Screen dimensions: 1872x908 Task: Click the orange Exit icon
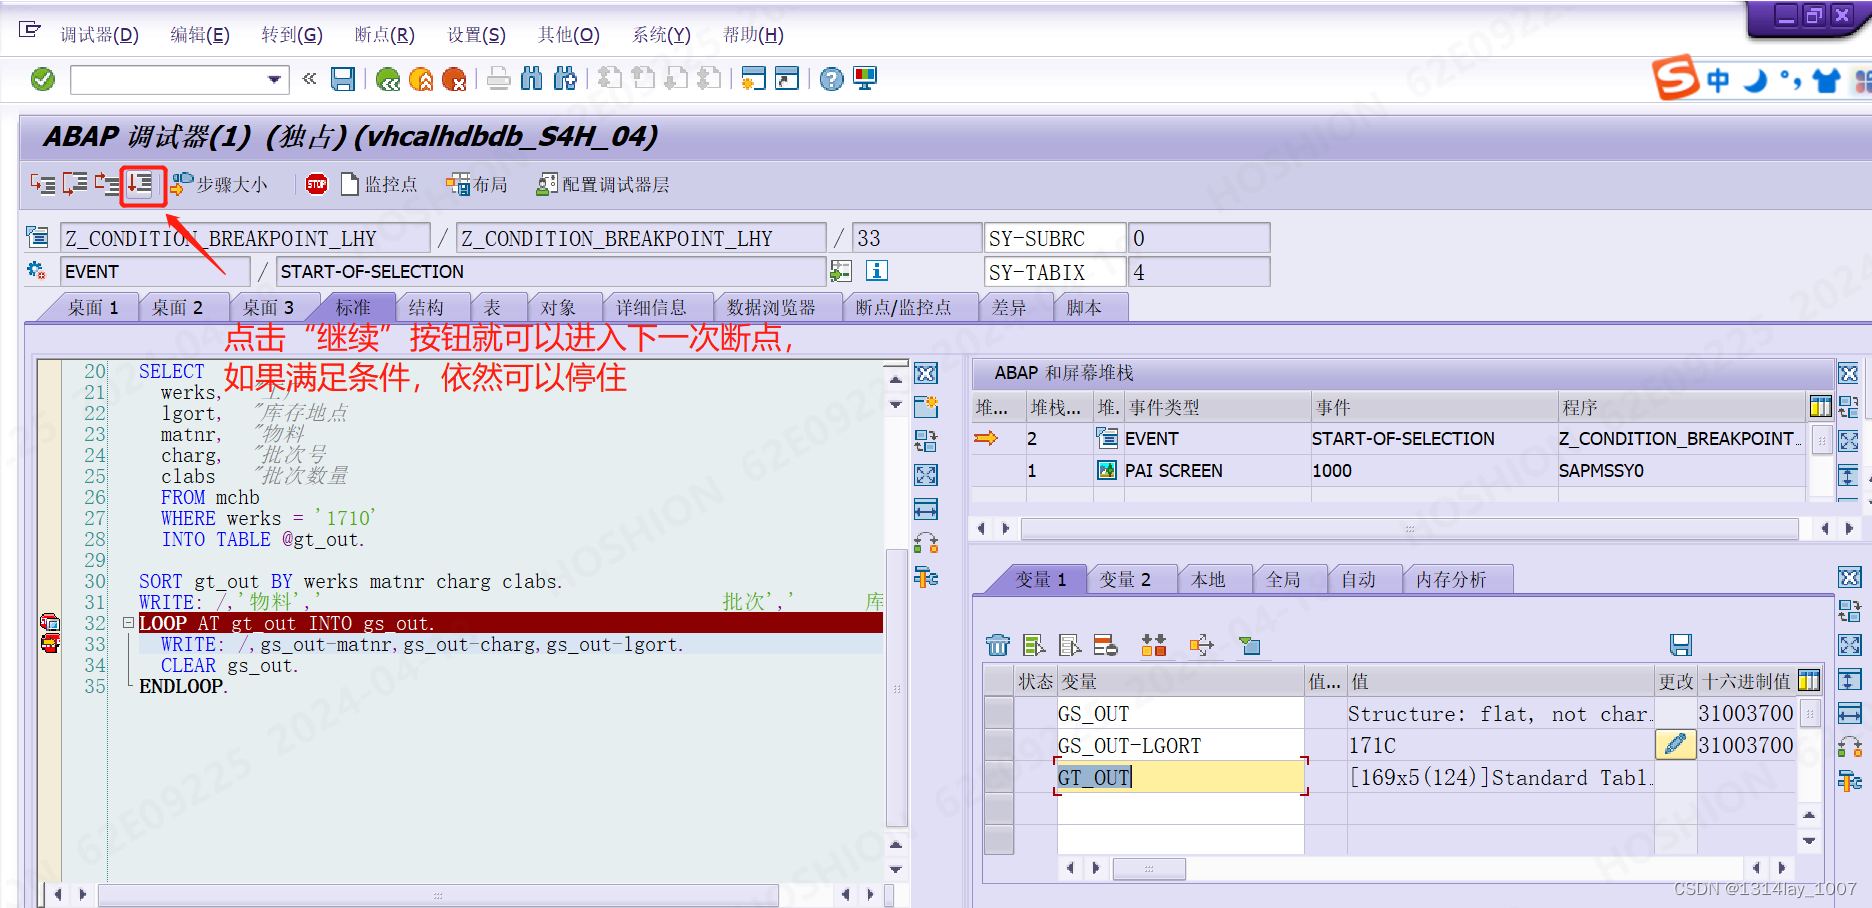point(421,79)
